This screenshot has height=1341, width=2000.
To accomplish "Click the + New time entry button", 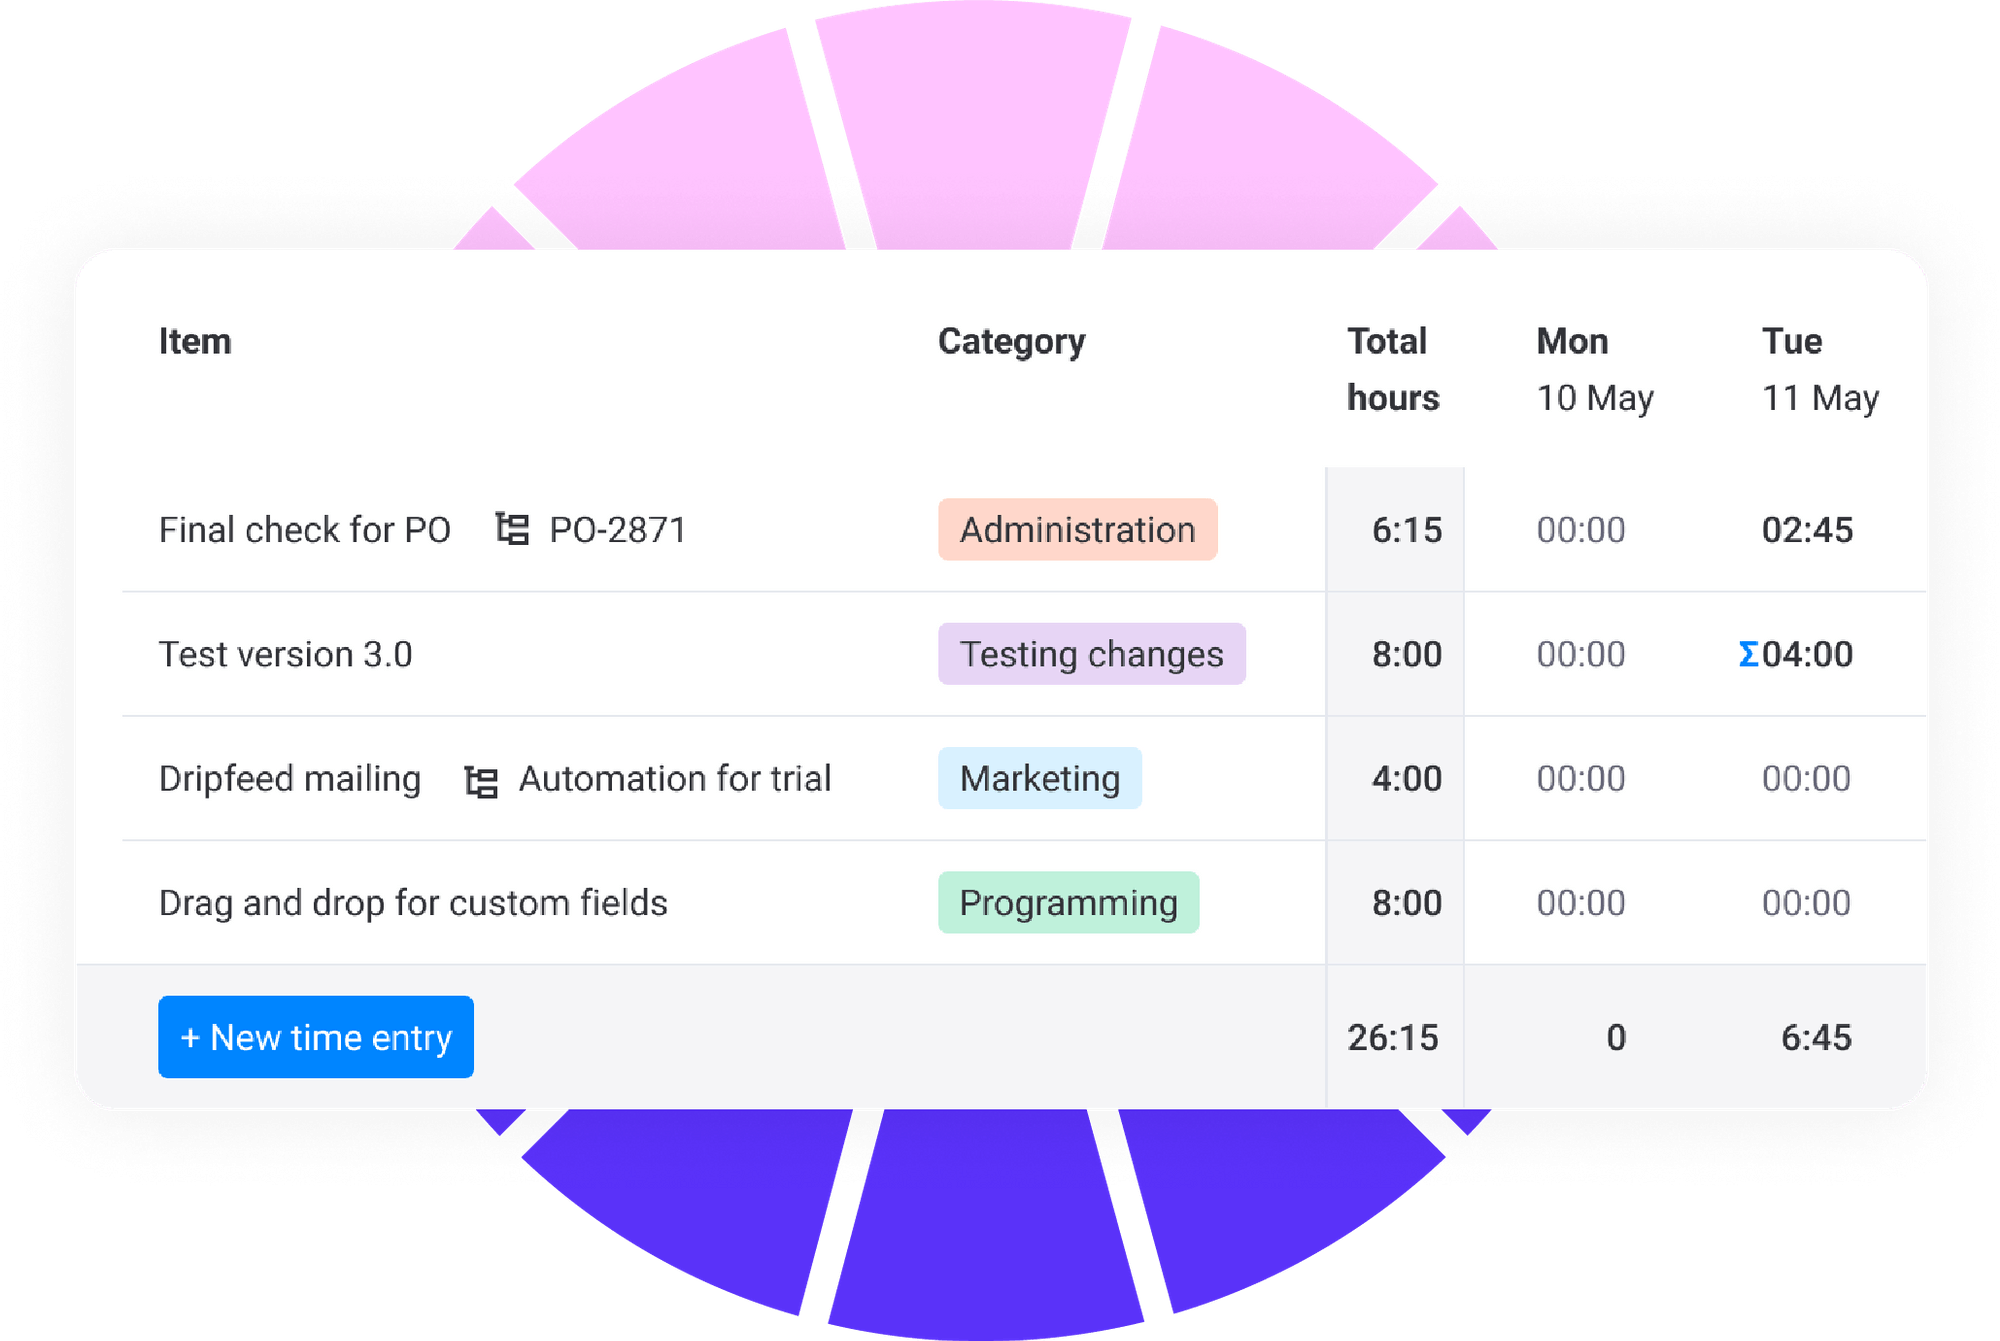I will pos(315,1037).
